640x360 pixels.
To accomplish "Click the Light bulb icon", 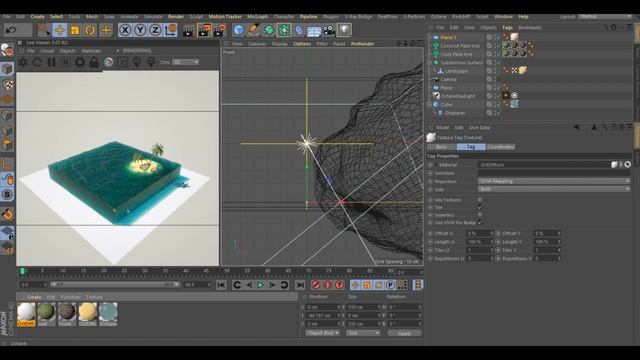I will [344, 30].
